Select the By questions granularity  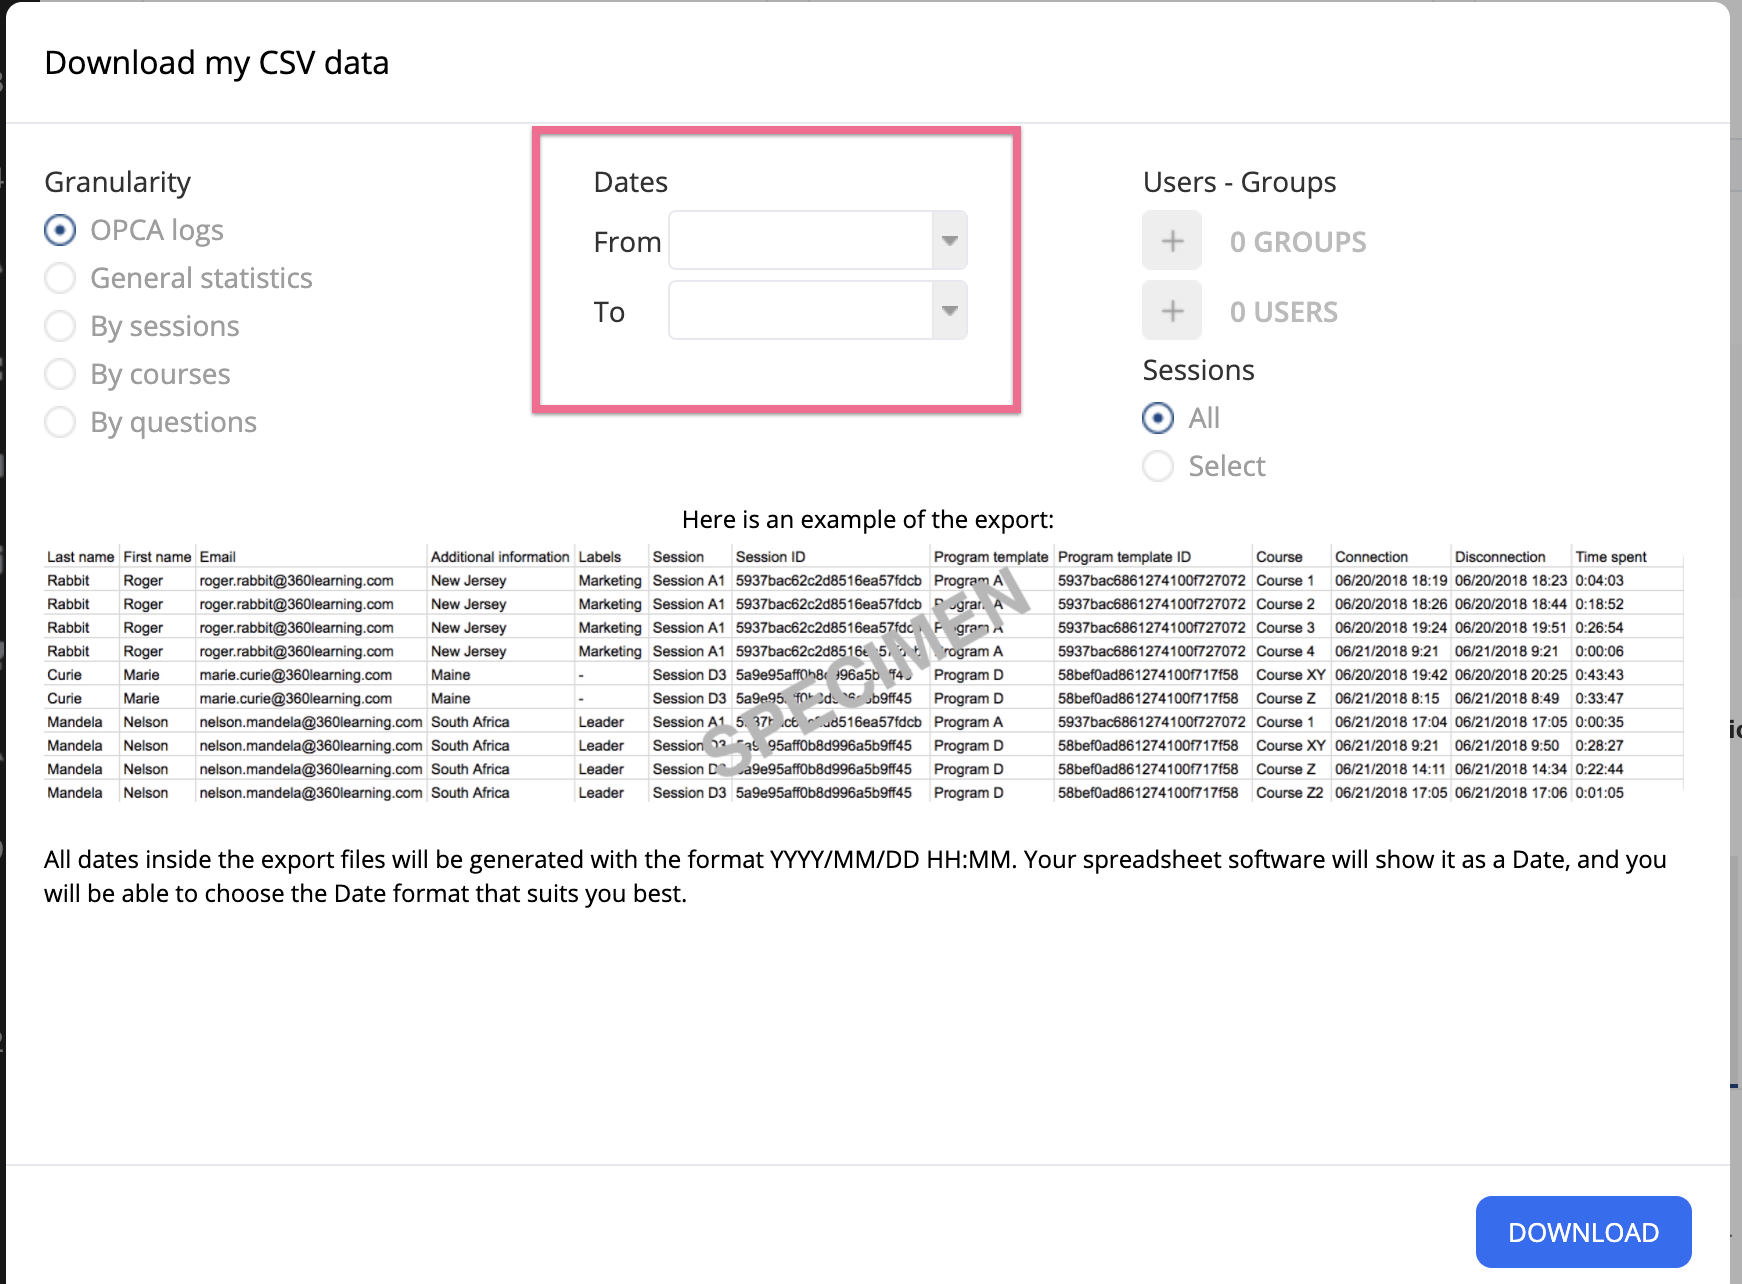59,421
